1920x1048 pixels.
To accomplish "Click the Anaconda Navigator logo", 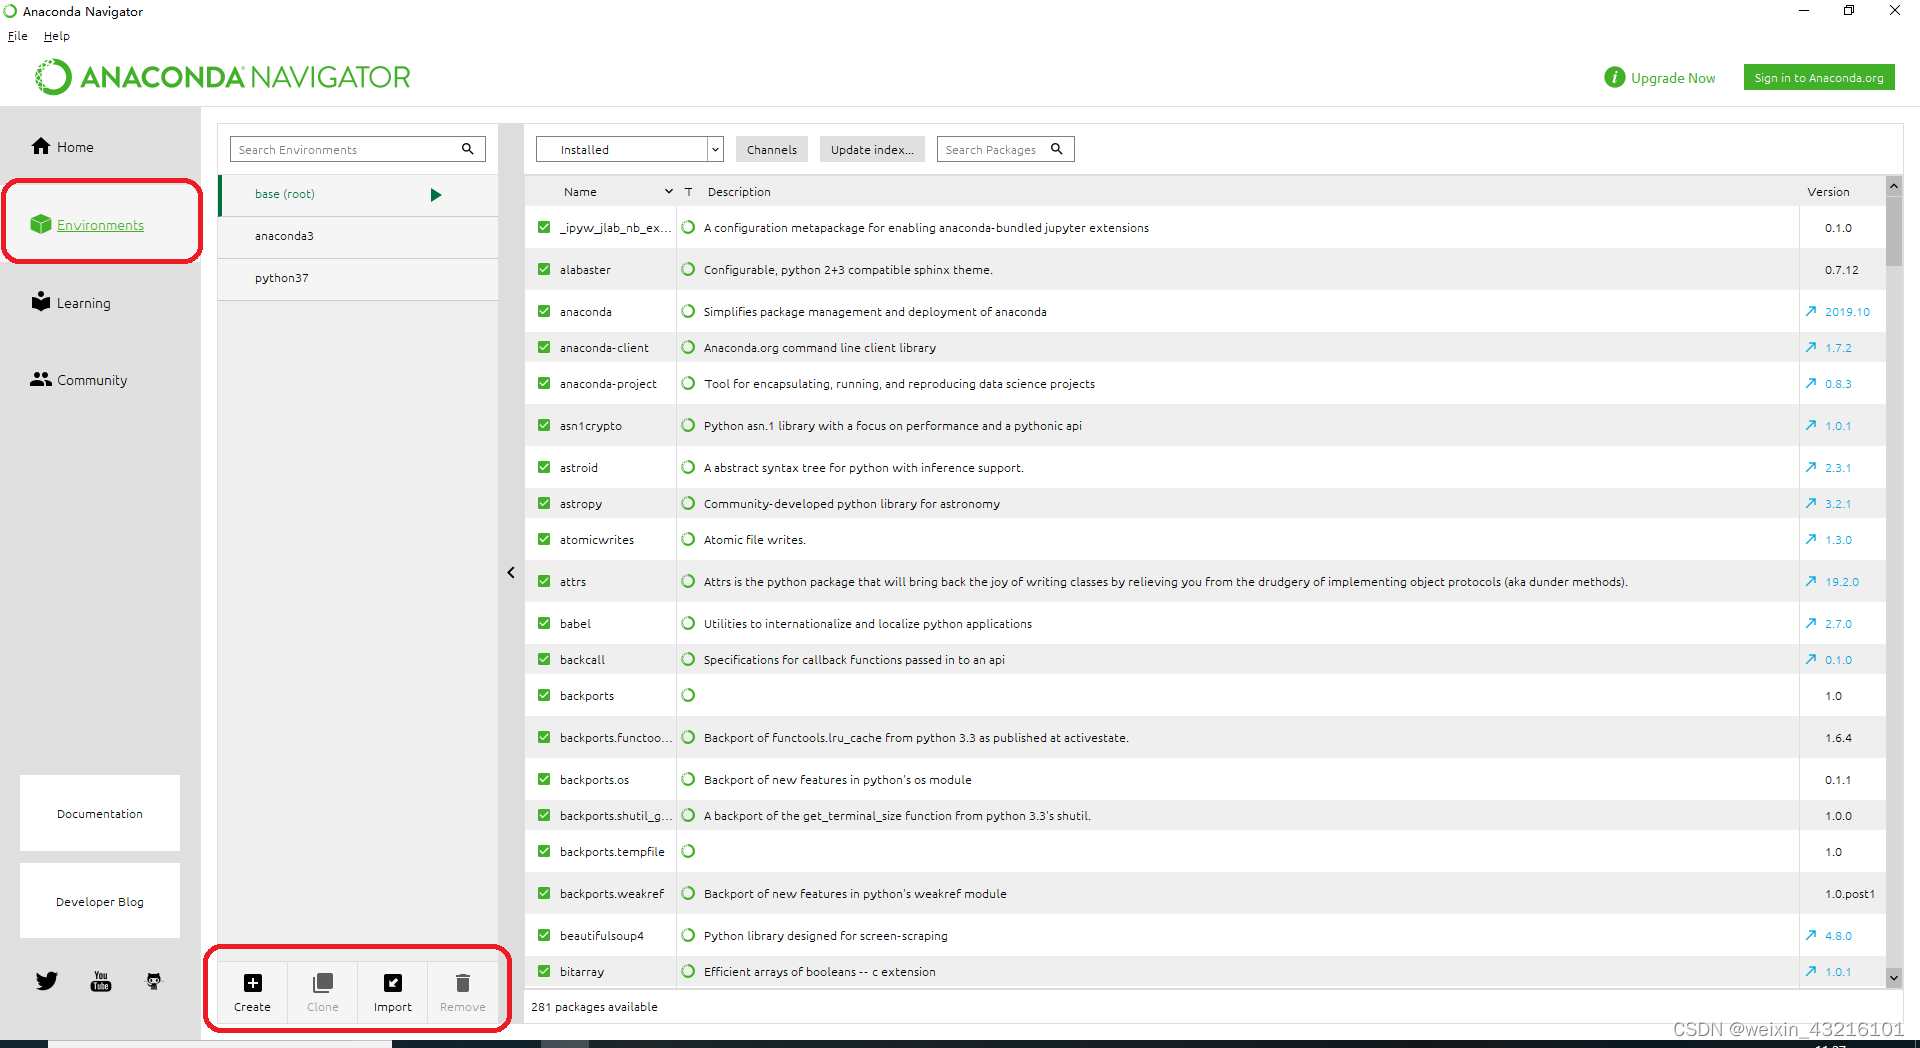I will click(x=222, y=77).
